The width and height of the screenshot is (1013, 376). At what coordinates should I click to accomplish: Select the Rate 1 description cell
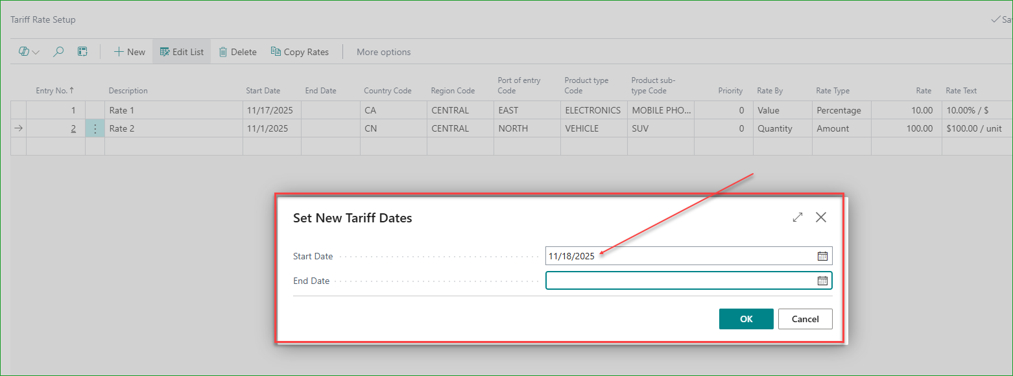pyautogui.click(x=173, y=110)
